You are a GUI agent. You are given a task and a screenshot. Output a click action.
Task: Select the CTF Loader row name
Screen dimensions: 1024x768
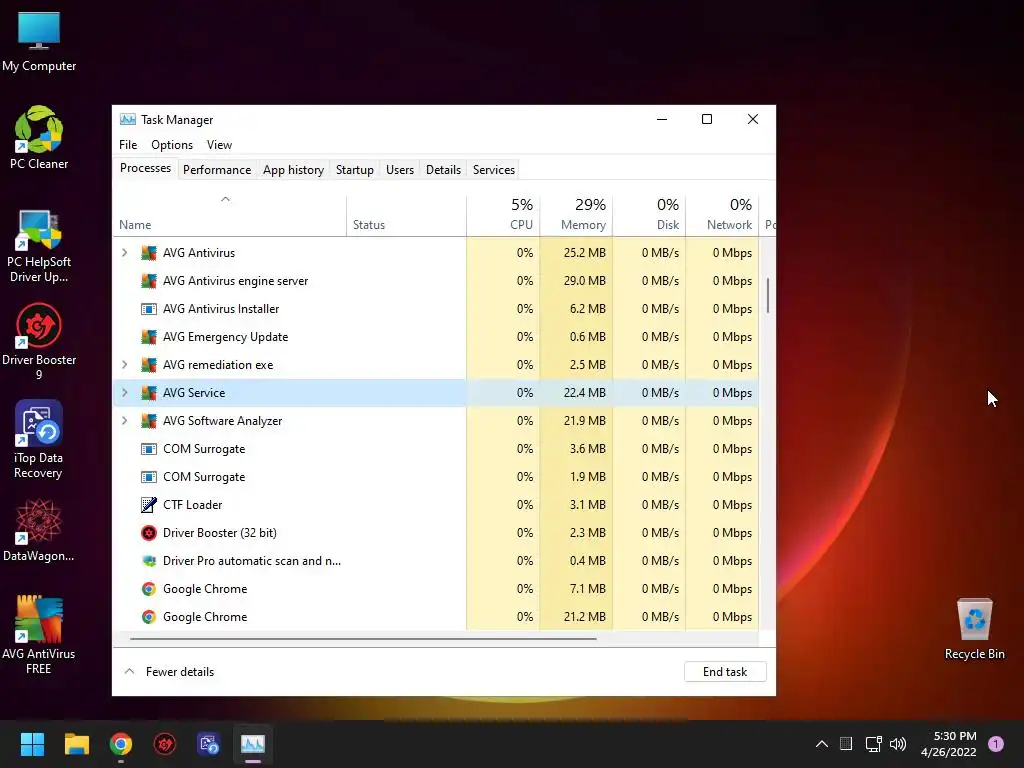coord(193,505)
